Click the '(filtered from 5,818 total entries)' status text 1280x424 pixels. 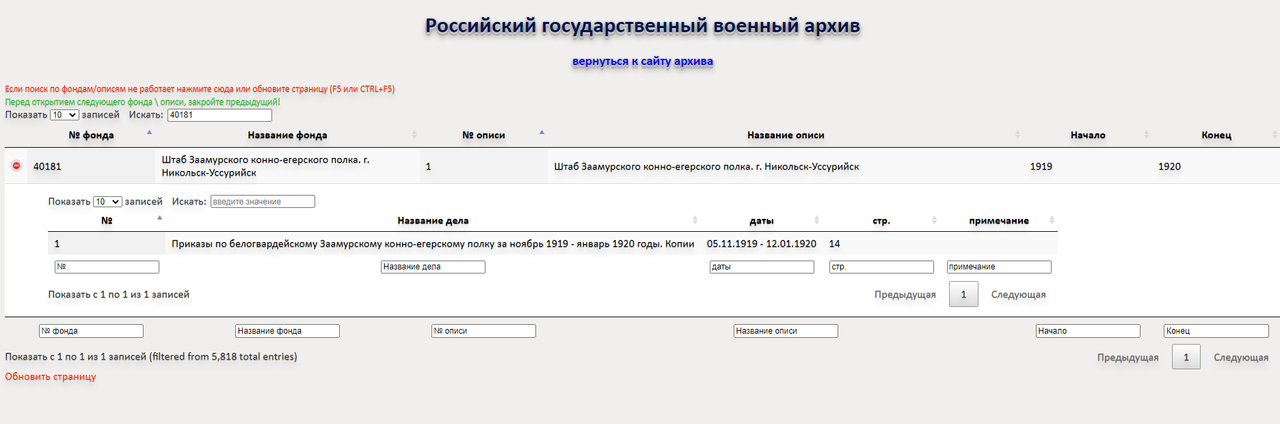click(x=223, y=356)
